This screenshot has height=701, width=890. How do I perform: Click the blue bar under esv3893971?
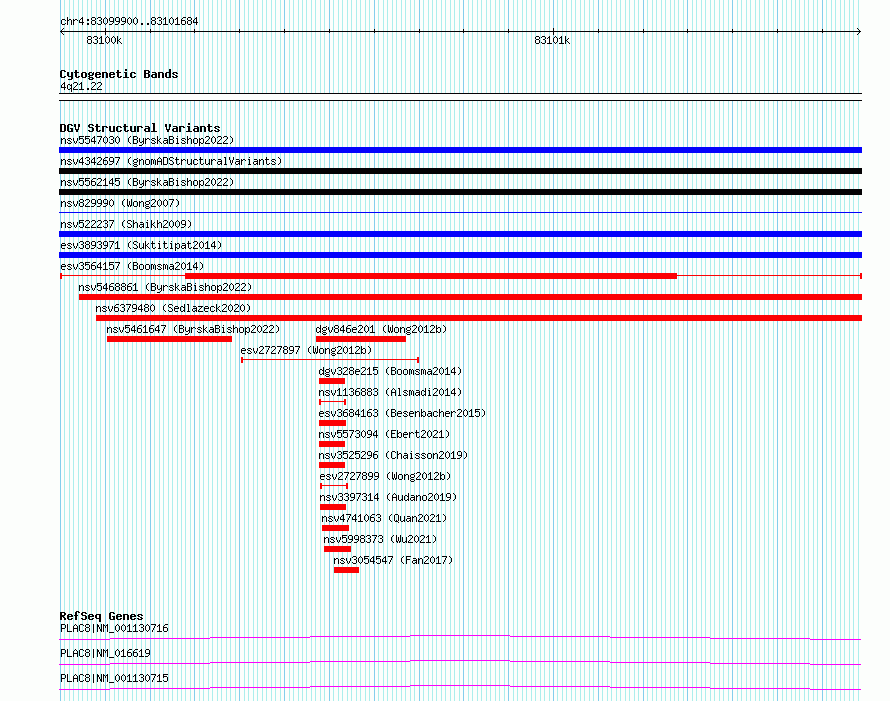coord(460,255)
